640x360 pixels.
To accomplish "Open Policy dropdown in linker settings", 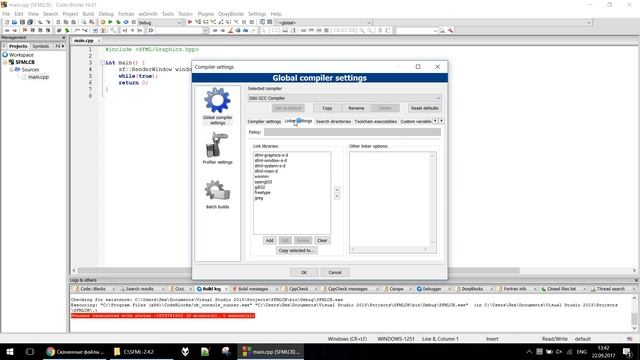I will coord(352,132).
